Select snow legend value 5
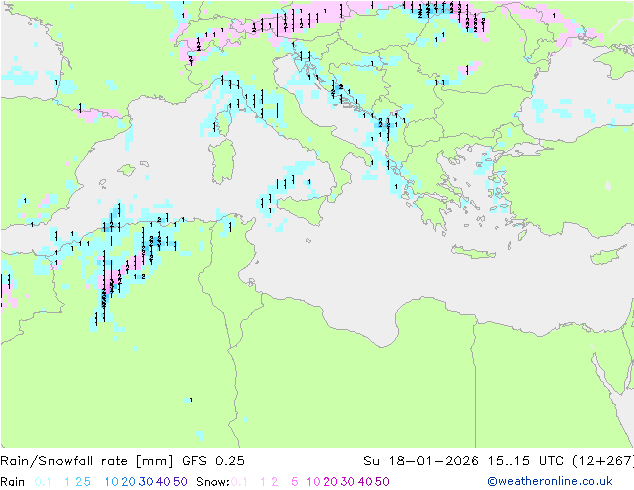 pos(295,482)
